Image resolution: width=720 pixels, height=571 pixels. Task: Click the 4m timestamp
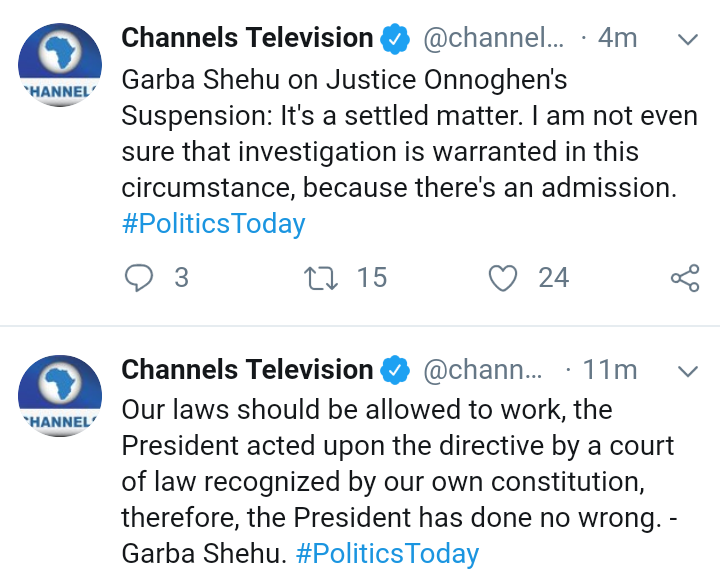pos(616,39)
